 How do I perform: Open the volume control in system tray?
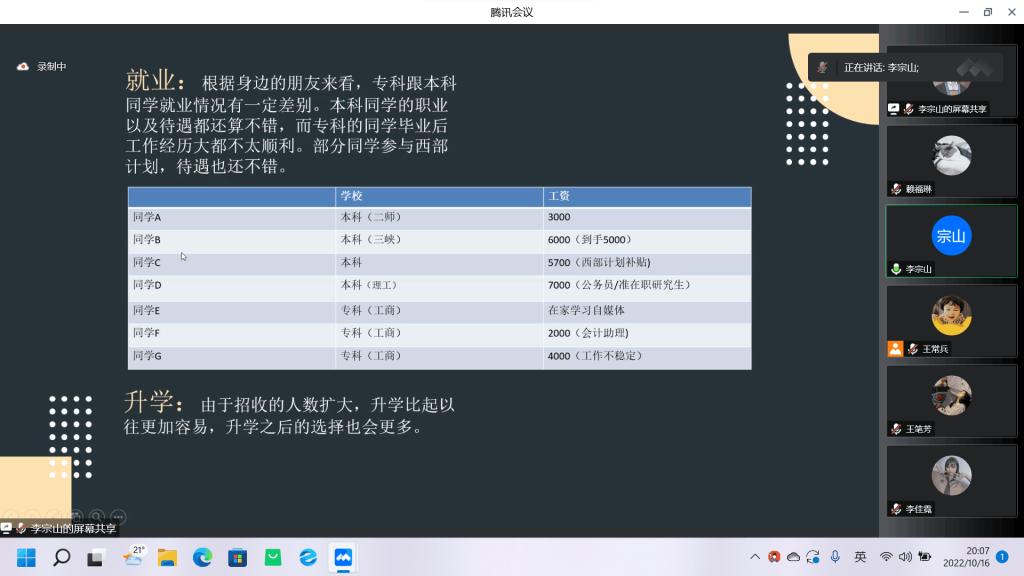905,557
